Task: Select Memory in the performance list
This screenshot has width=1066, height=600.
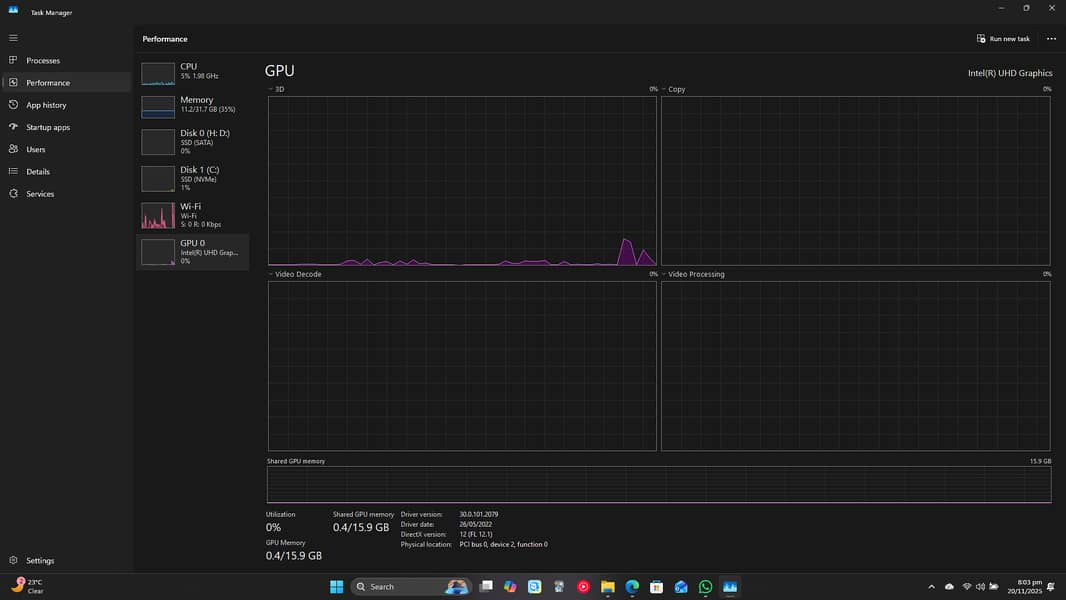Action: tap(192, 105)
